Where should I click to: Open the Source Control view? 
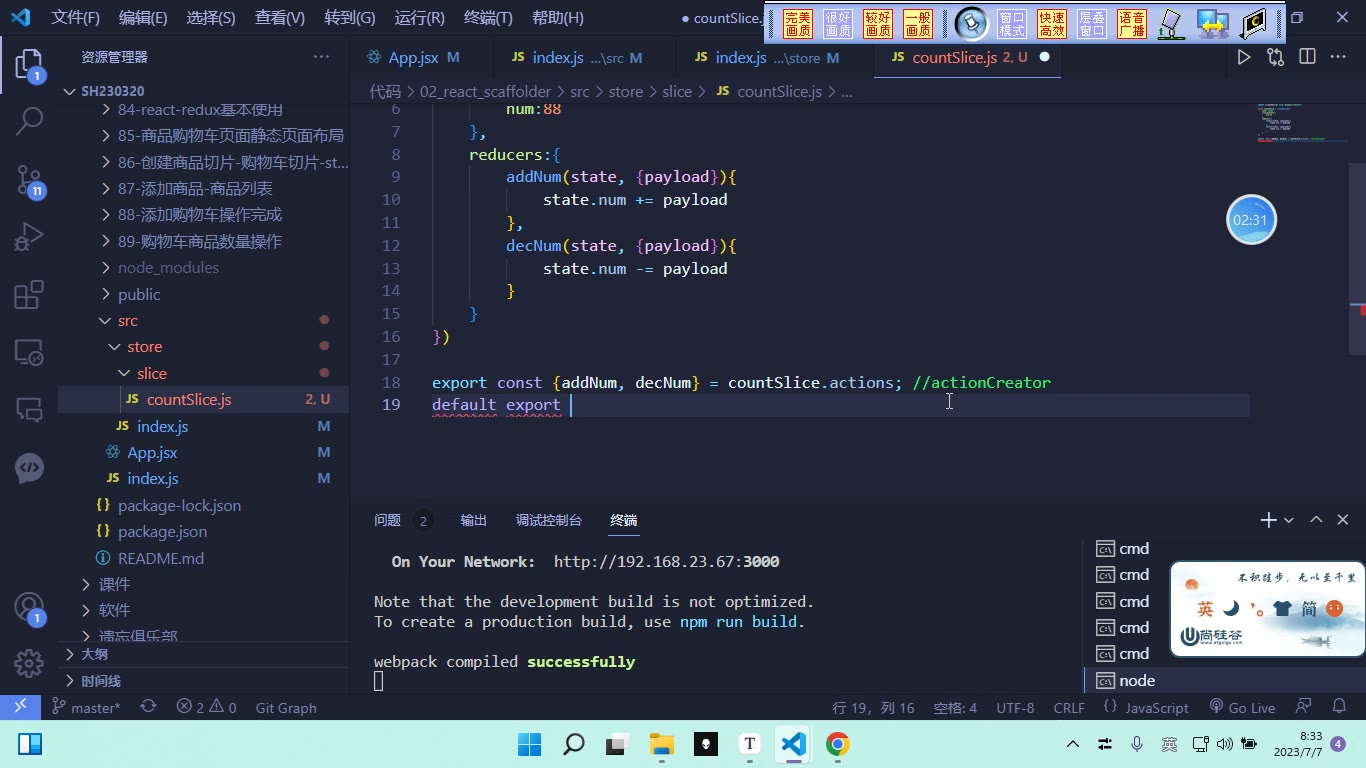tap(29, 180)
